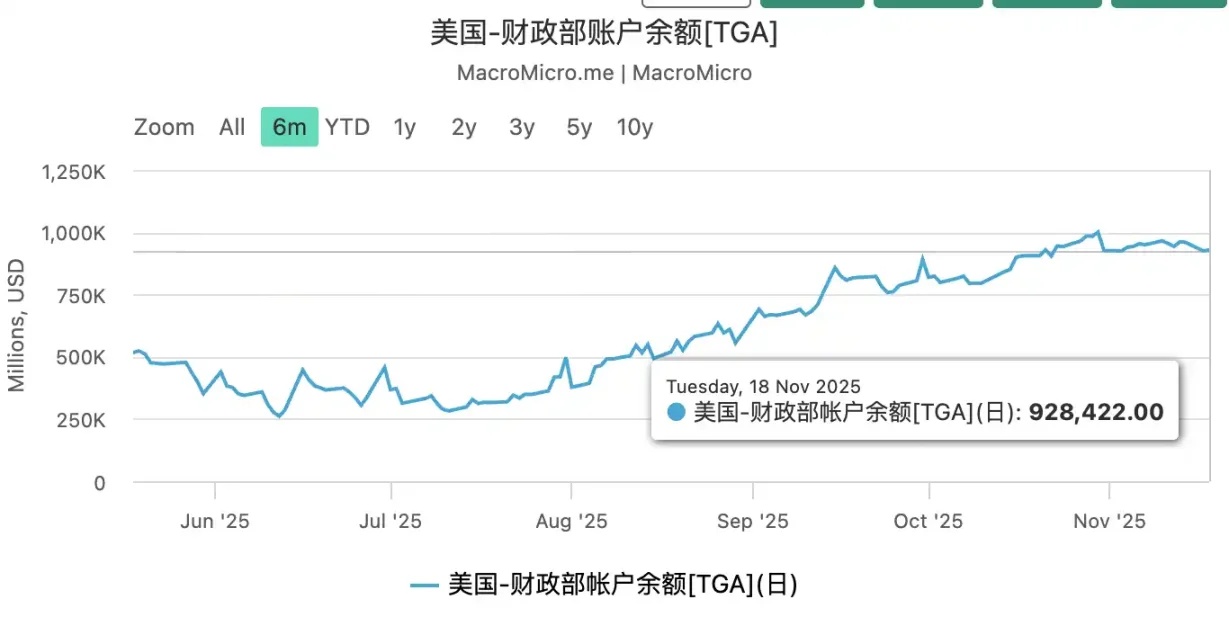Select the 3y zoom option
1229x617 pixels.
click(521, 127)
